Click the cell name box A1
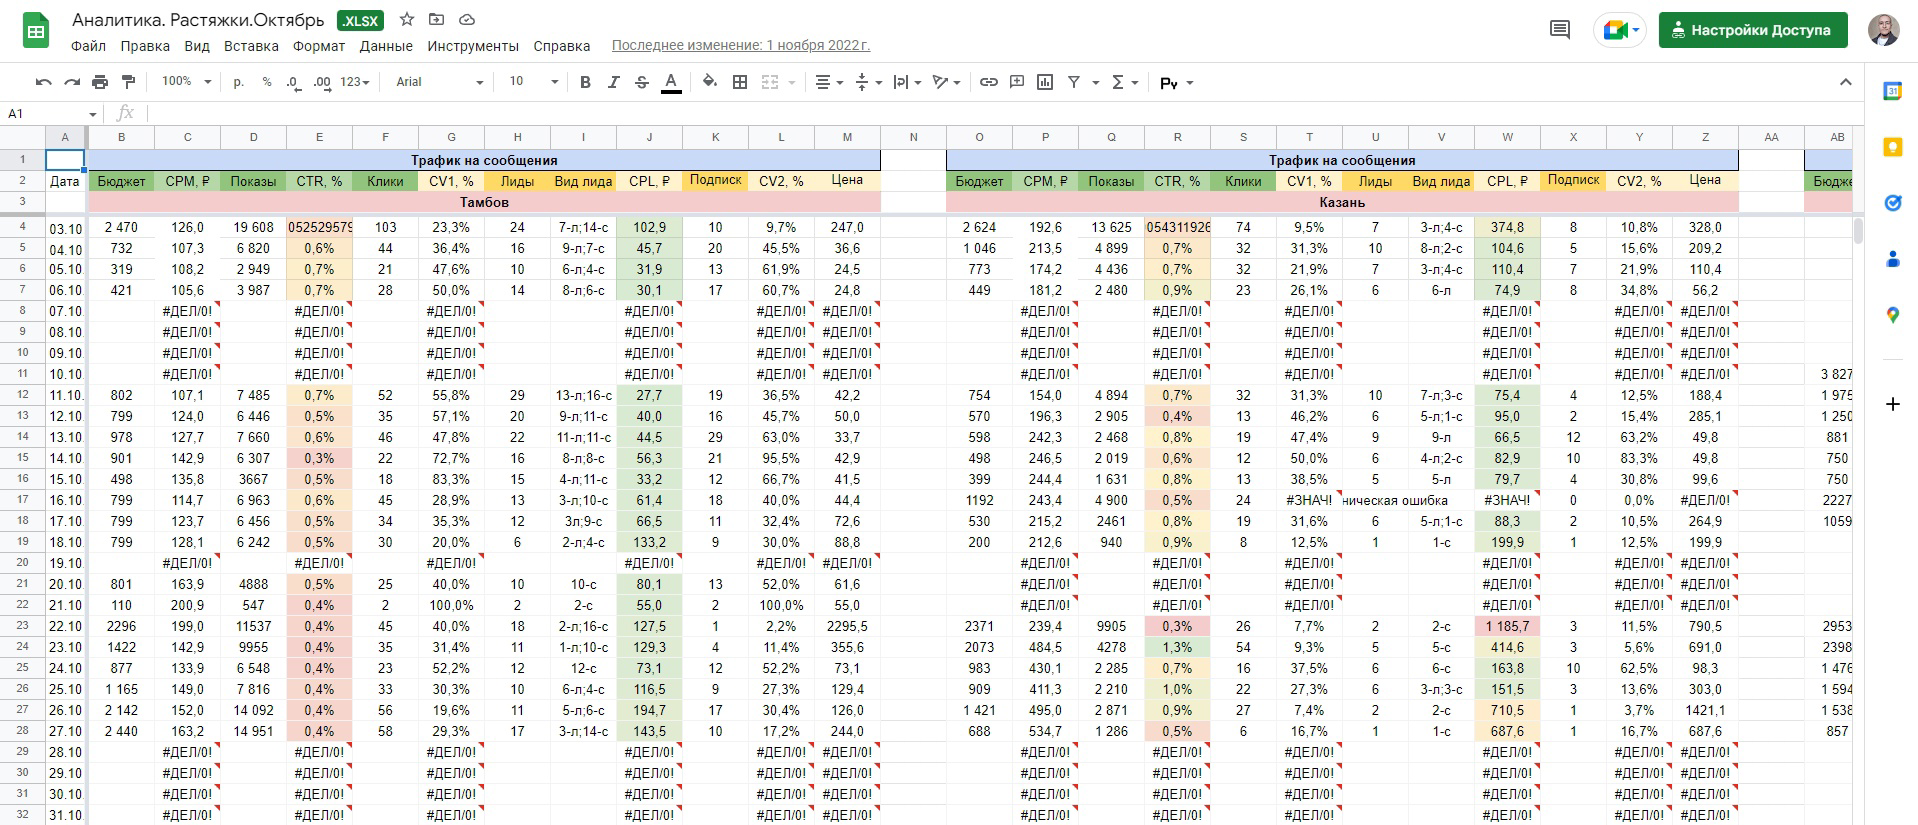 point(52,114)
